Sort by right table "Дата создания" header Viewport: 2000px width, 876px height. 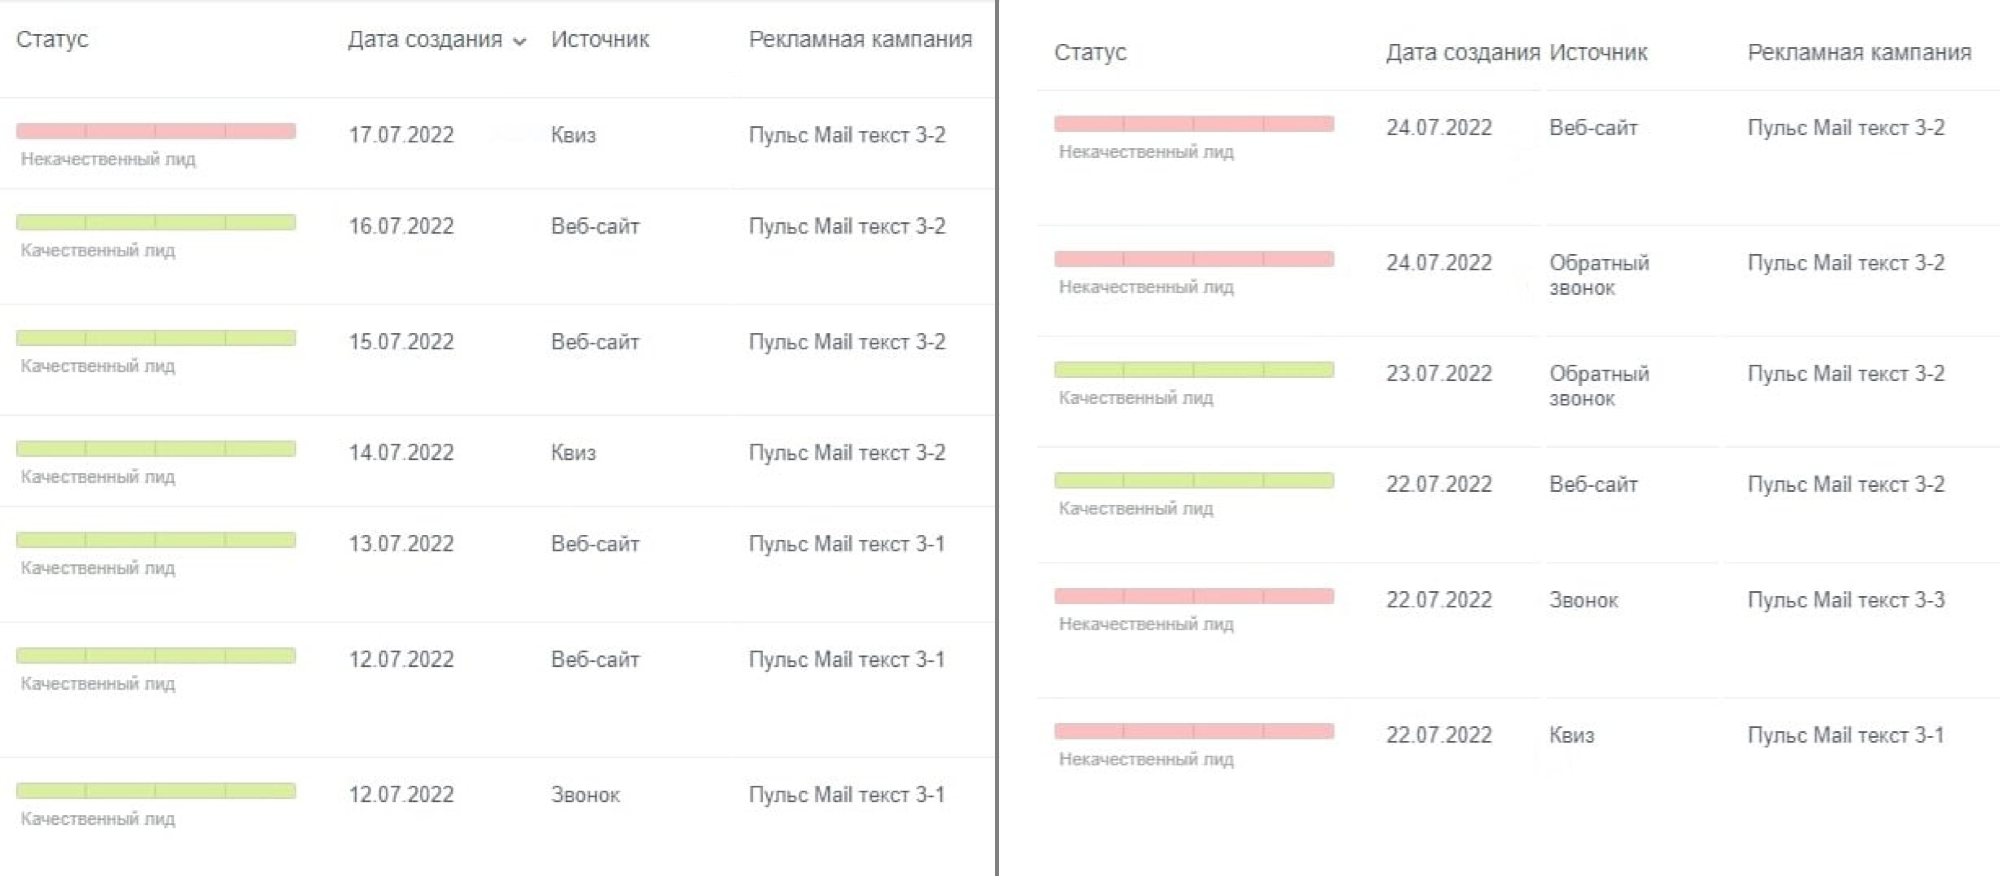1462,53
